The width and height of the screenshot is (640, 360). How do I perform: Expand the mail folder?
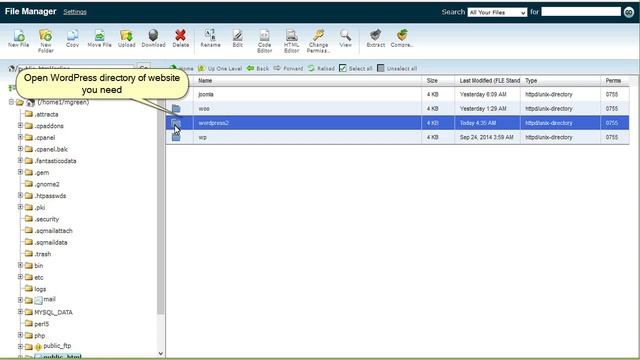point(20,300)
